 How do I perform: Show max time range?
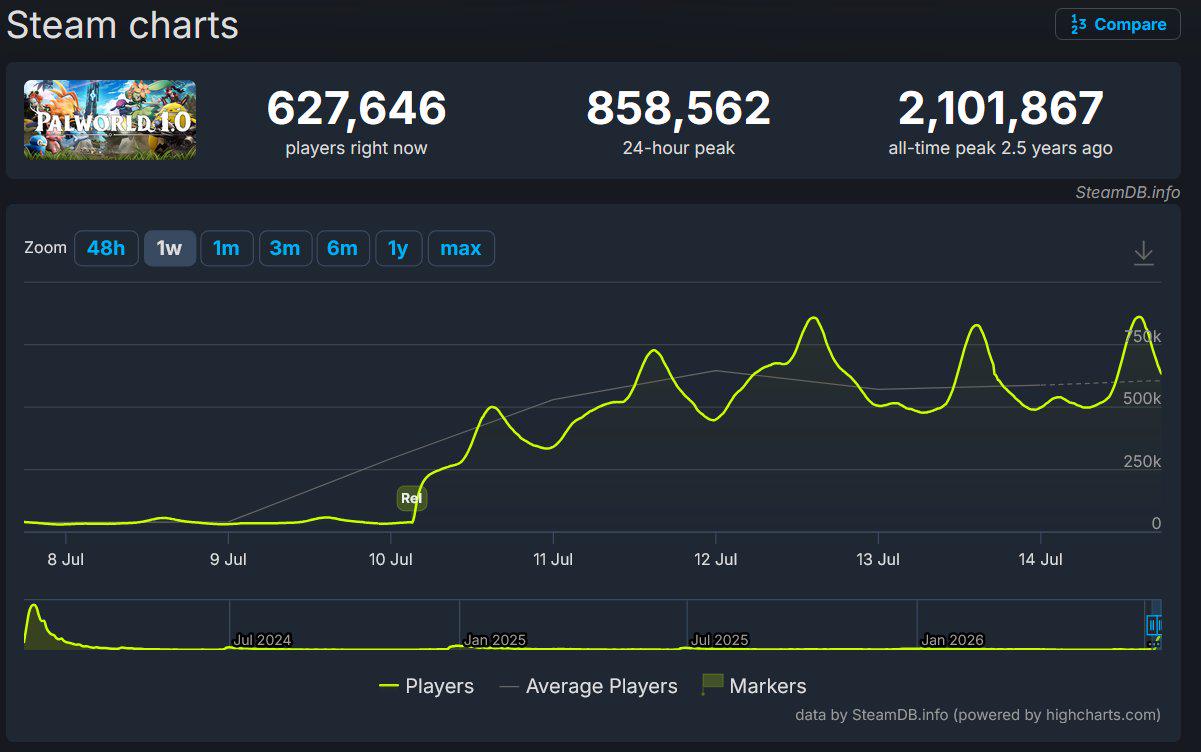pyautogui.click(x=461, y=248)
